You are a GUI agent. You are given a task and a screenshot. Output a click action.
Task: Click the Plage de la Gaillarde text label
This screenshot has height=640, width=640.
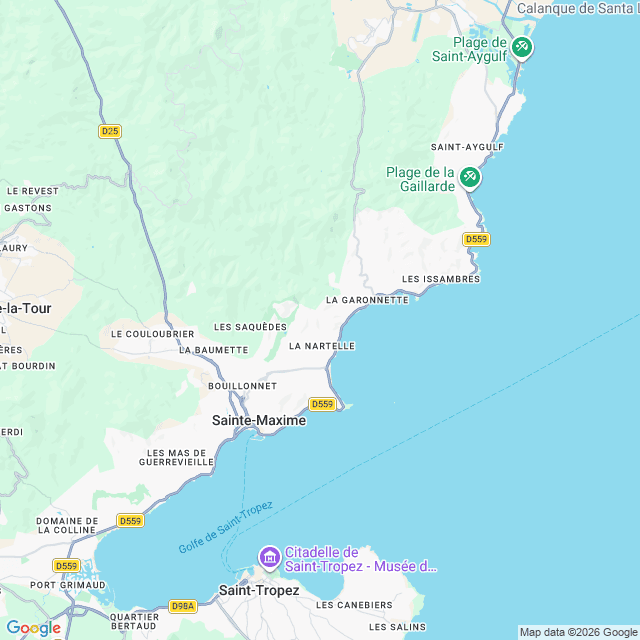click(x=420, y=179)
